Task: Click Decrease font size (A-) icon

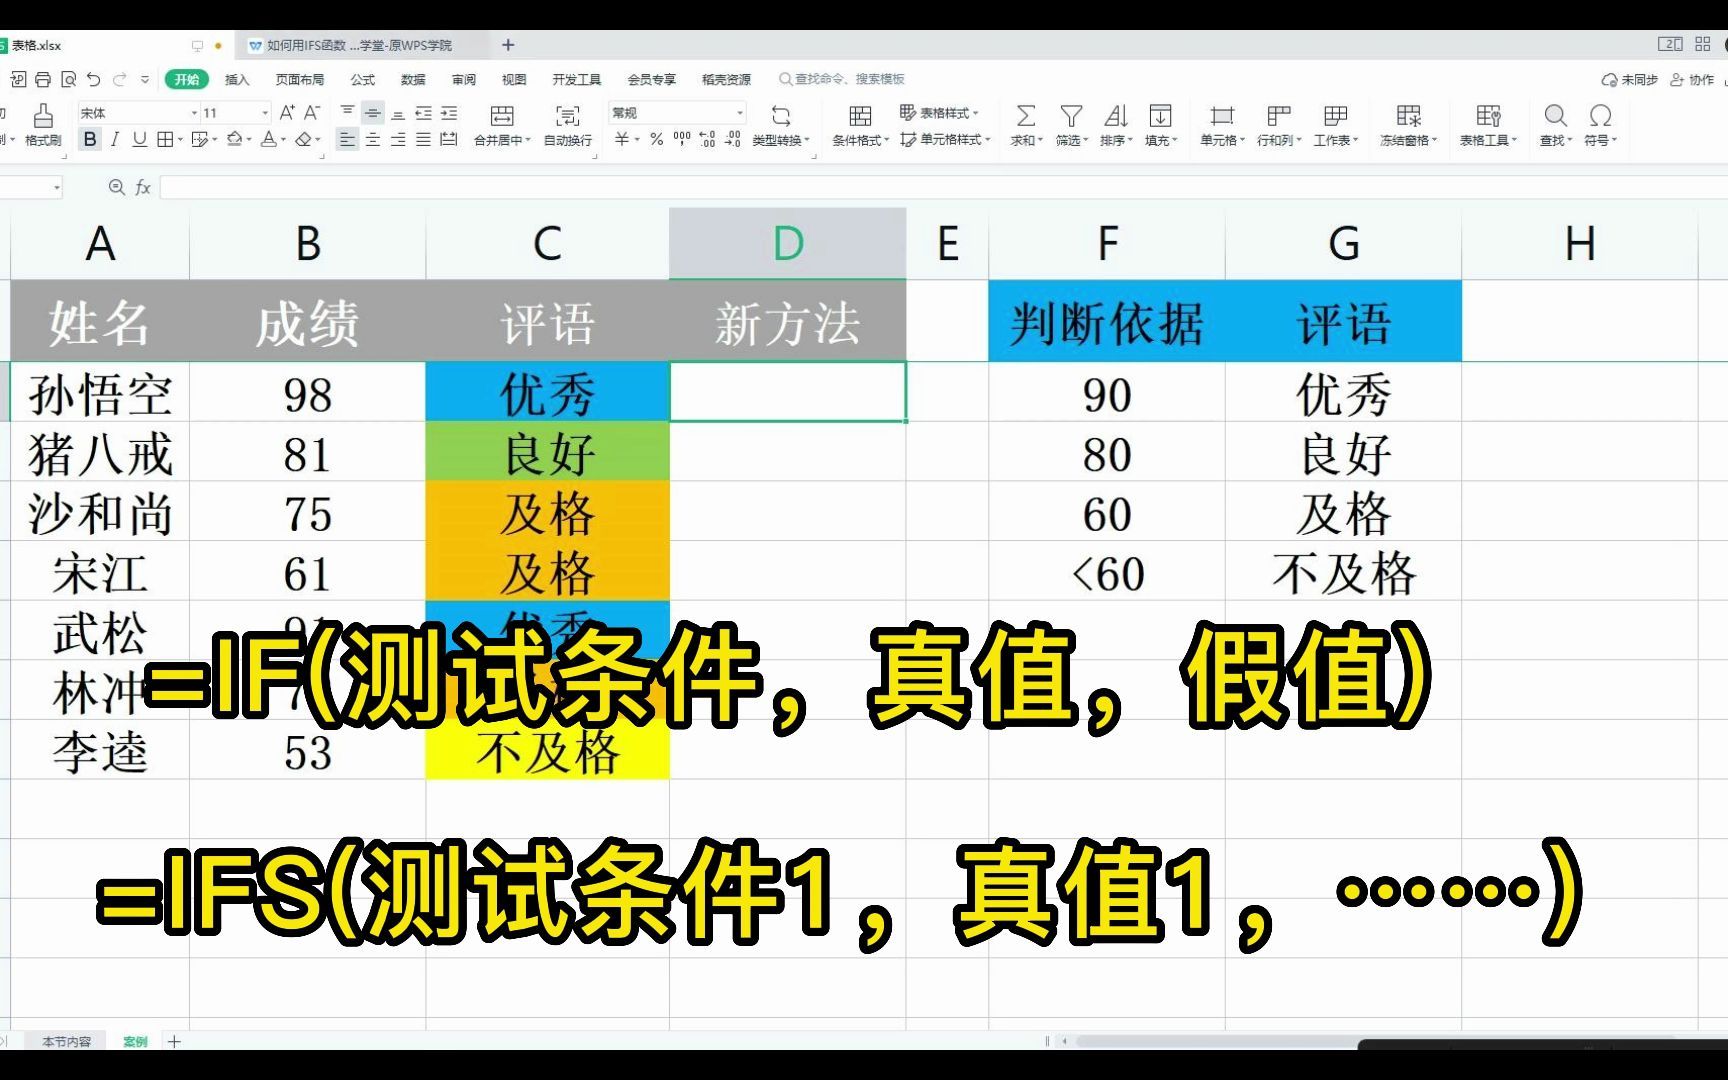Action: (x=312, y=113)
